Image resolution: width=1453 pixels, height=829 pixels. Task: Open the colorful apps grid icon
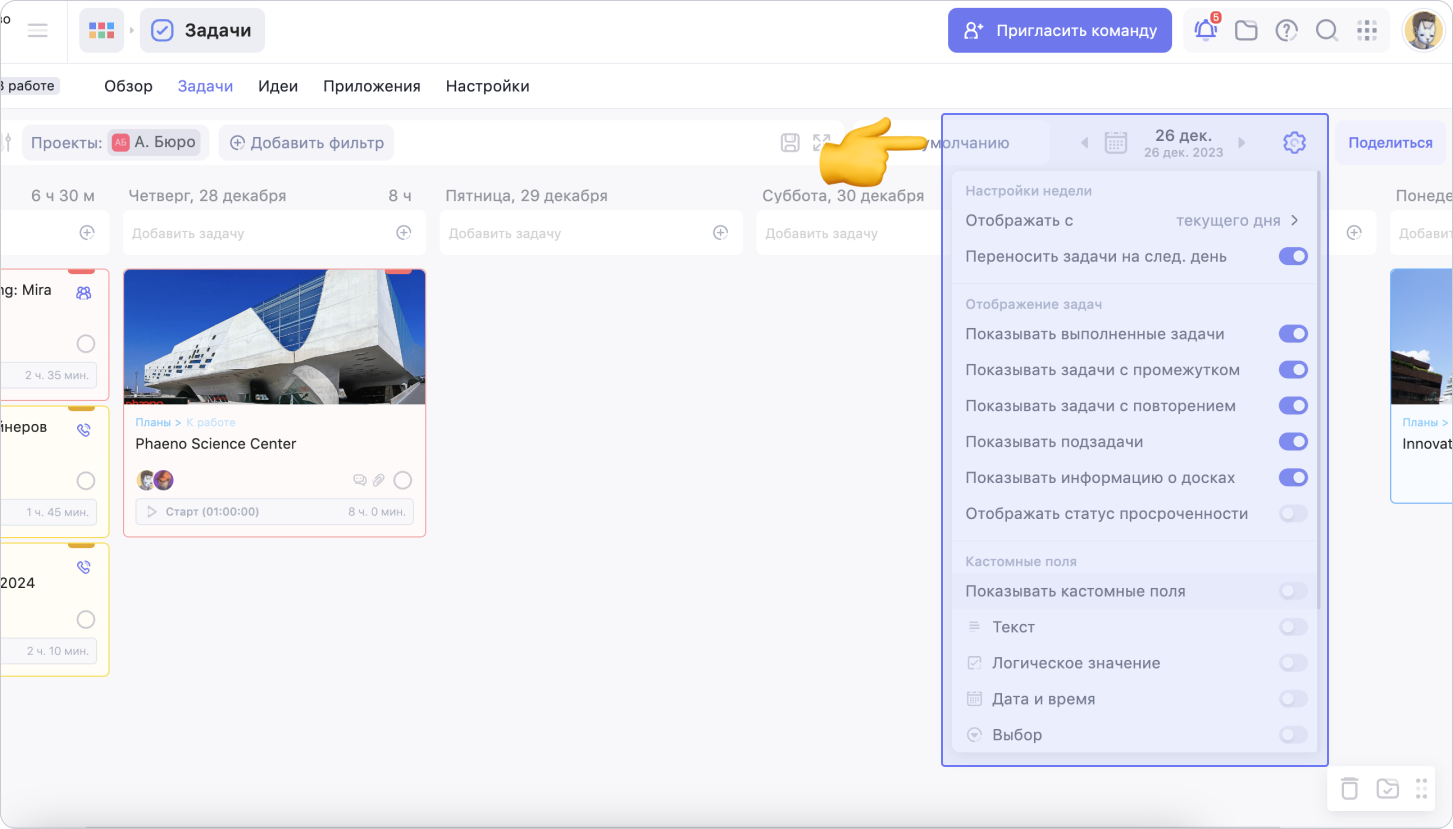(x=101, y=31)
